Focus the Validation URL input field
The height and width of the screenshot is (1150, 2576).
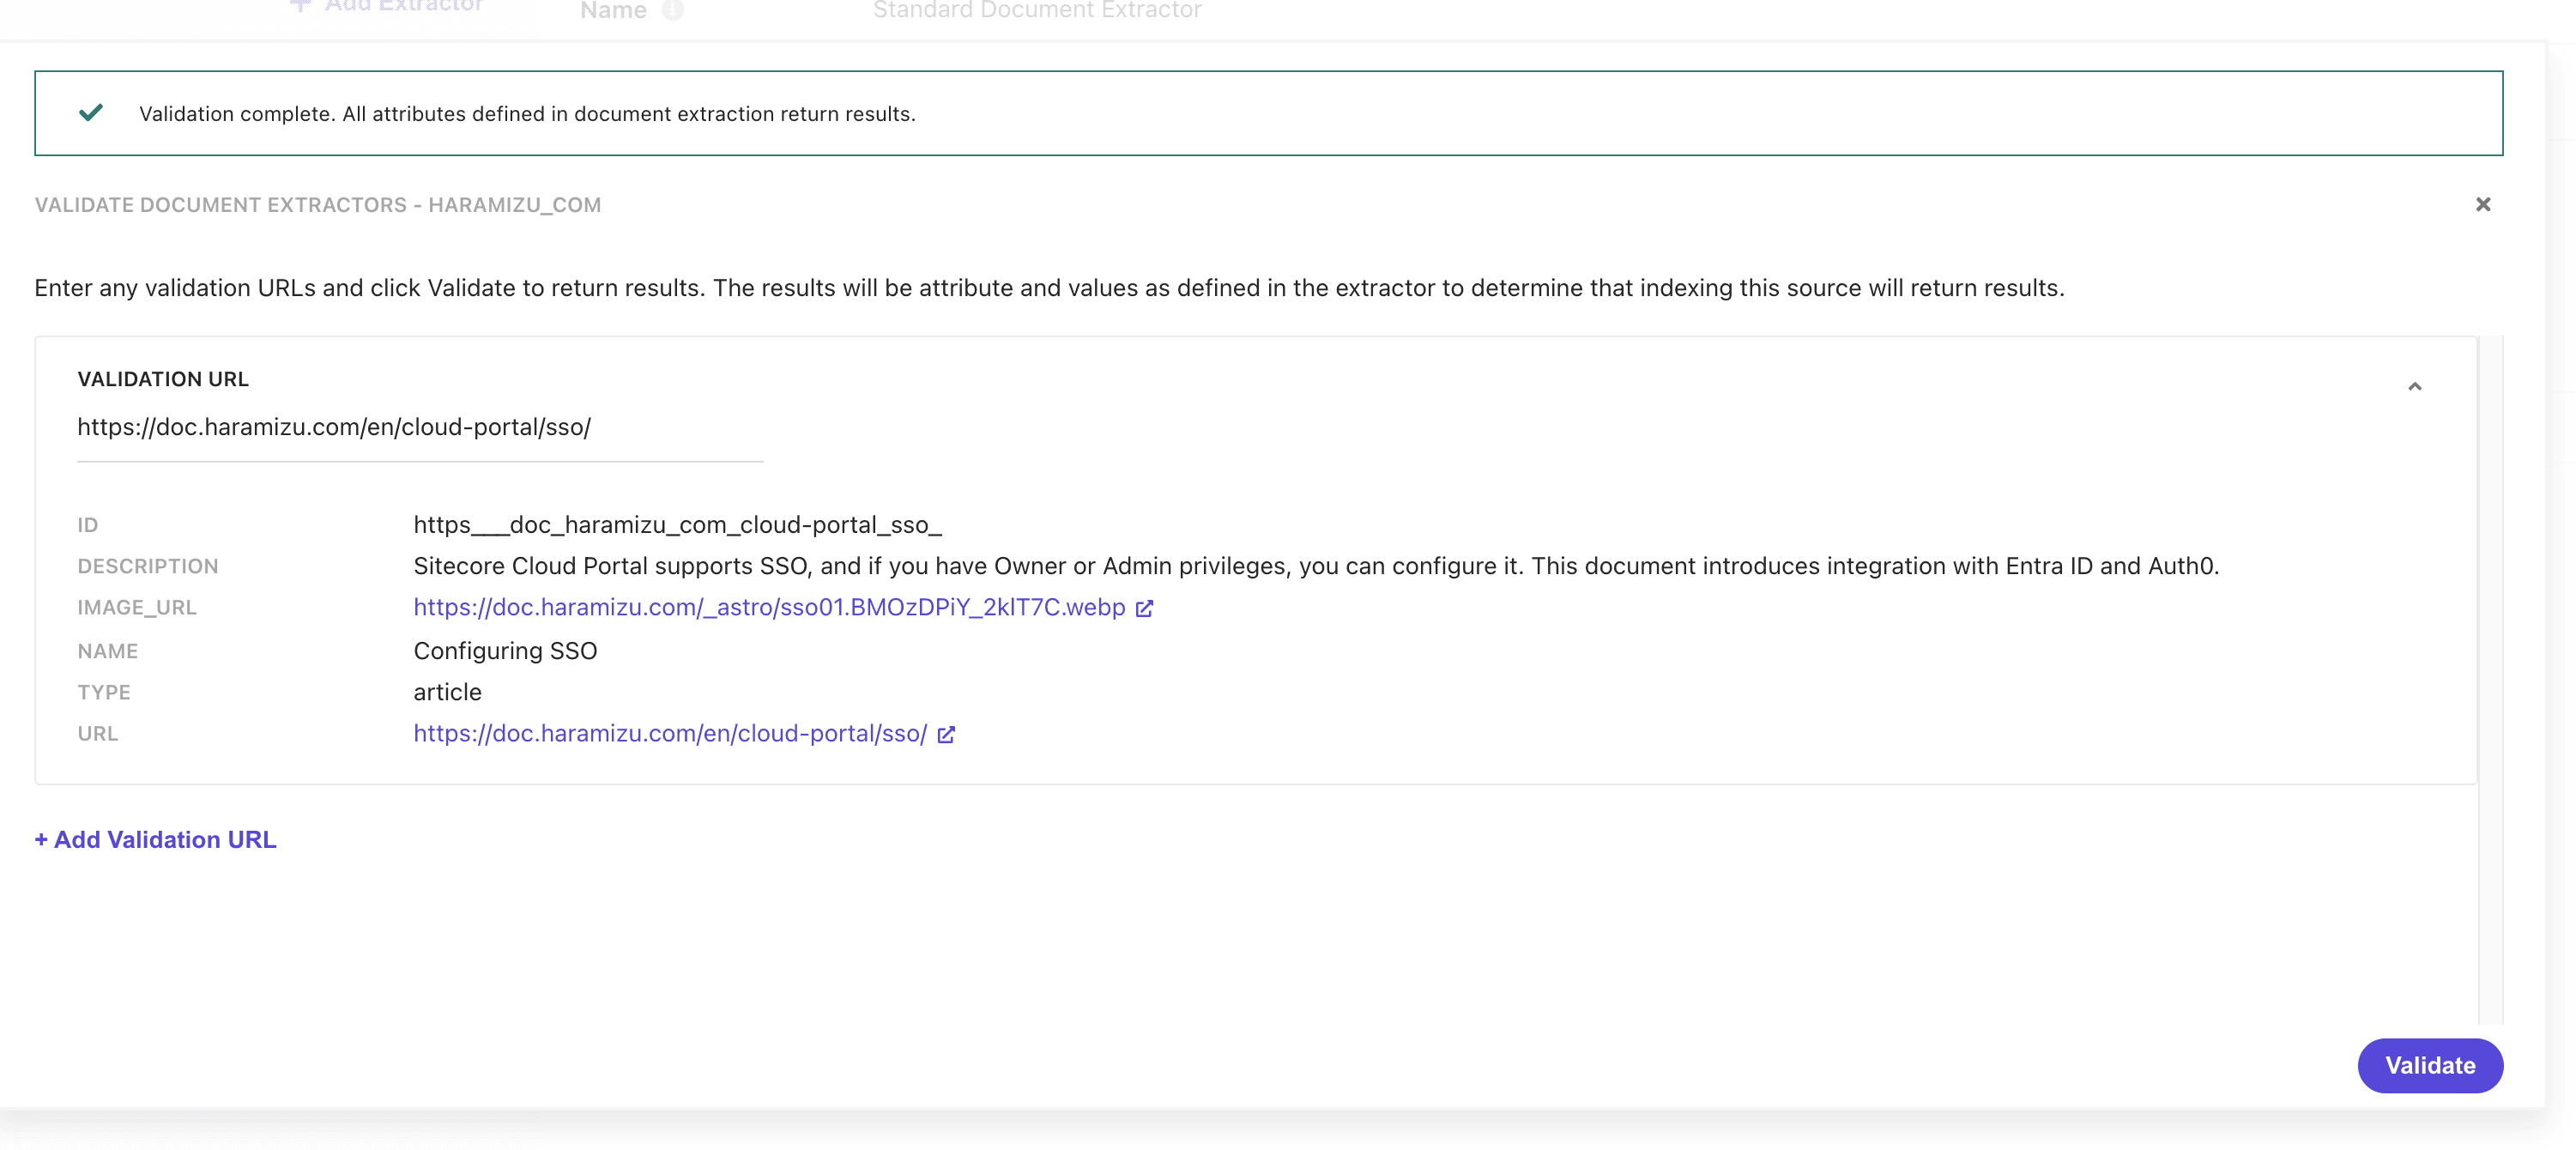pos(420,428)
